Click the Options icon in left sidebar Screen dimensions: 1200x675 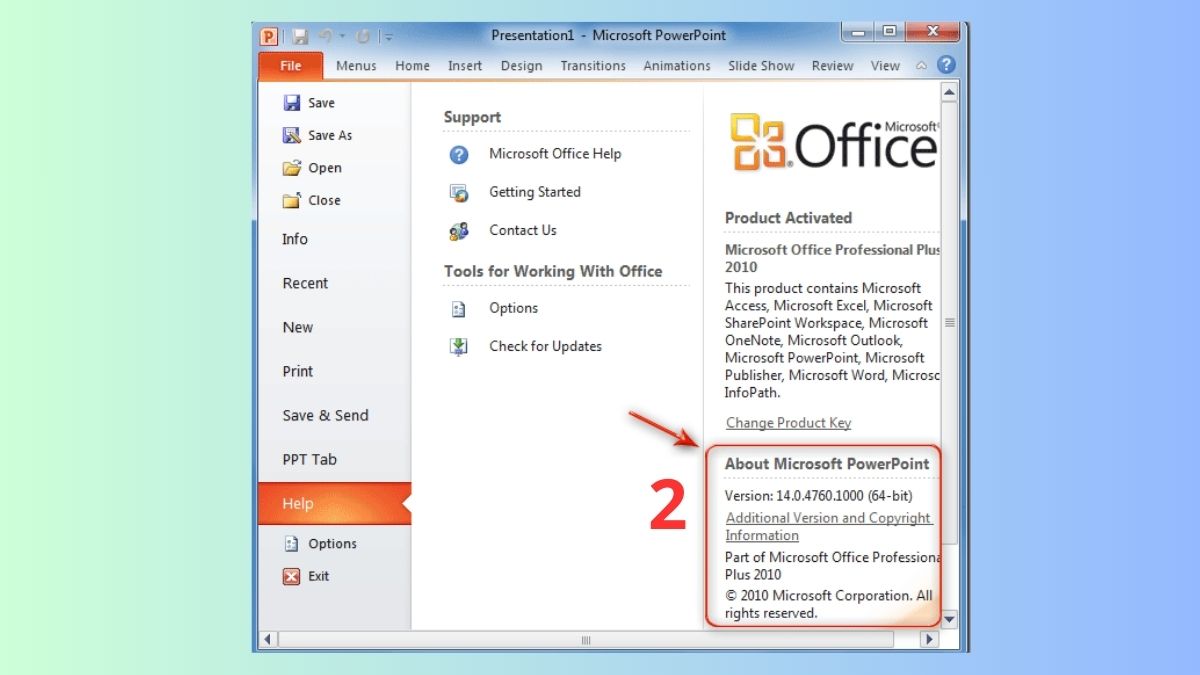(292, 544)
